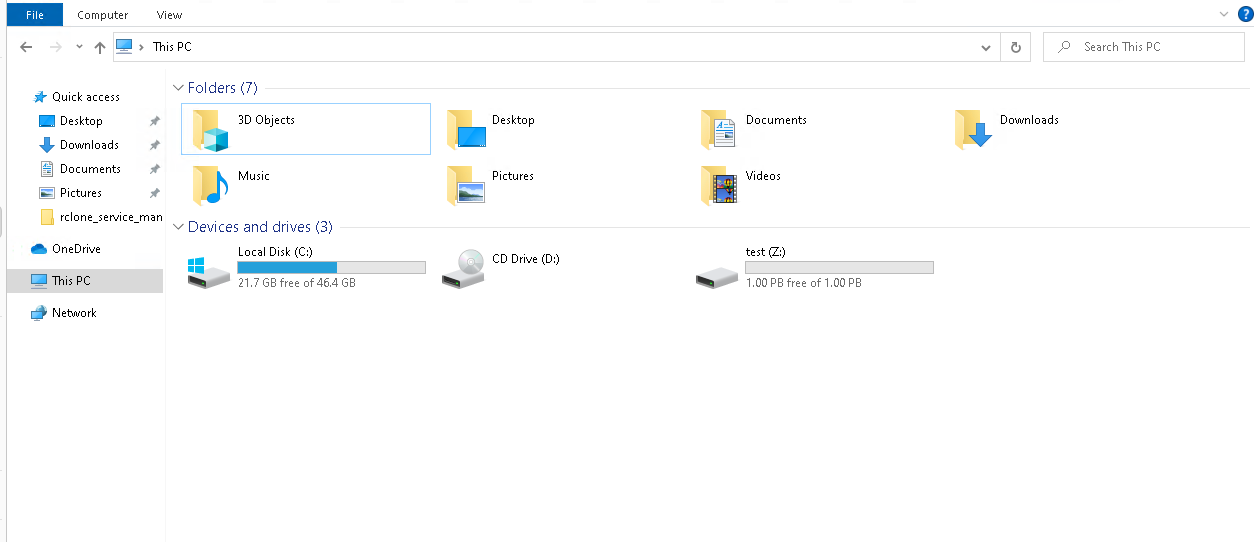Refresh the This PC view
Image resolution: width=1254 pixels, height=542 pixels.
1016,47
